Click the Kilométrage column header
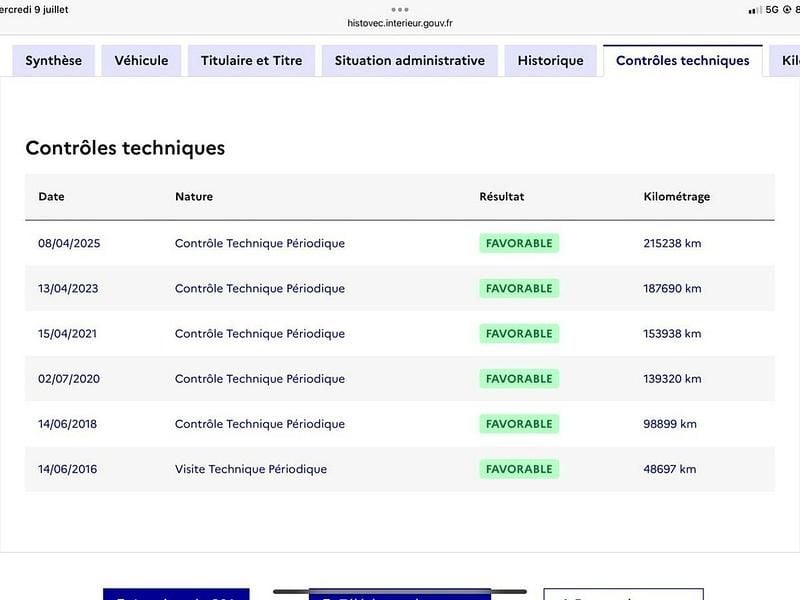 click(676, 197)
